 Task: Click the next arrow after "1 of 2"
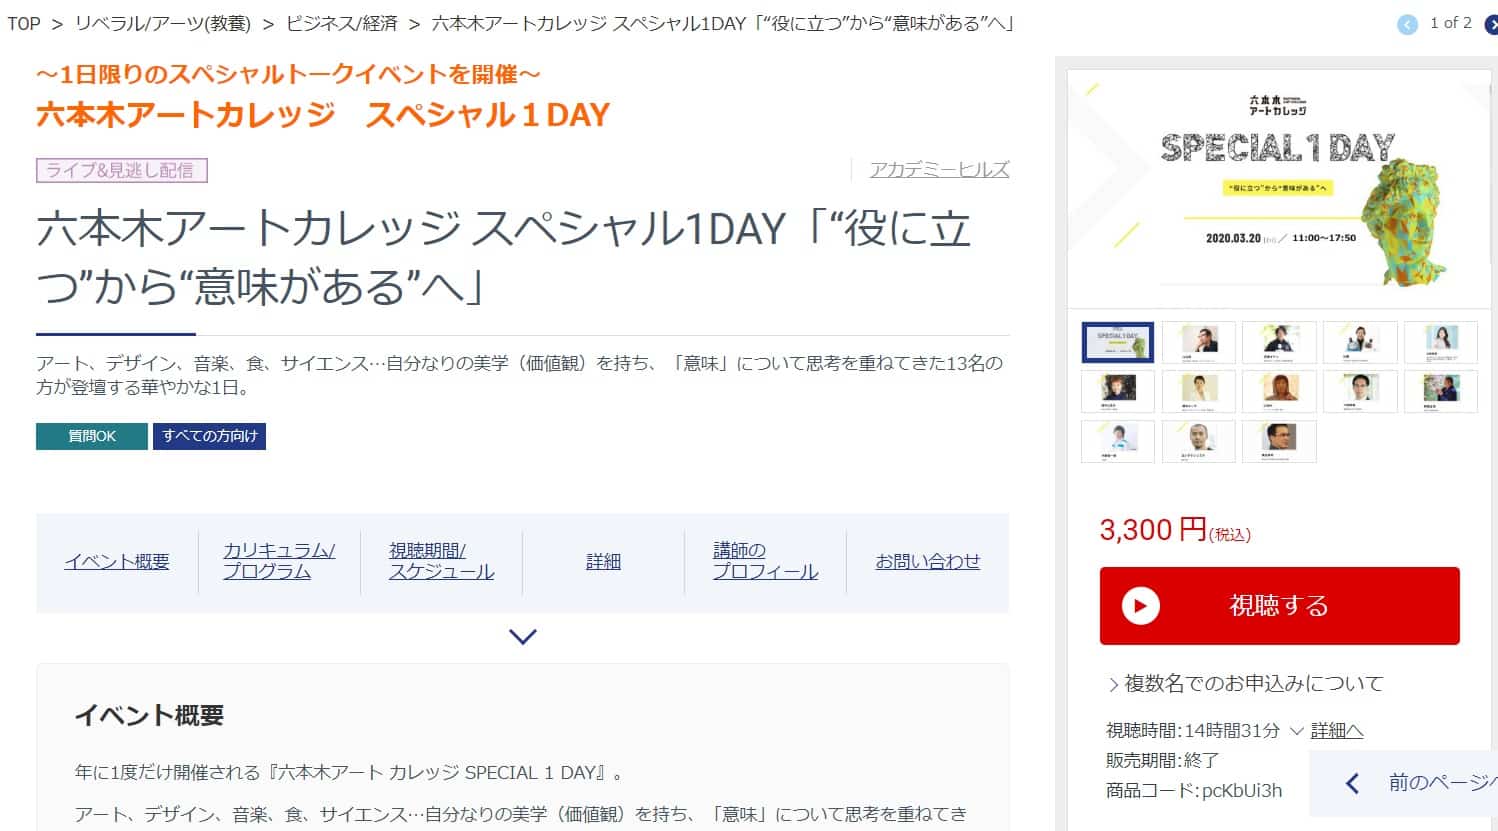(x=1491, y=25)
